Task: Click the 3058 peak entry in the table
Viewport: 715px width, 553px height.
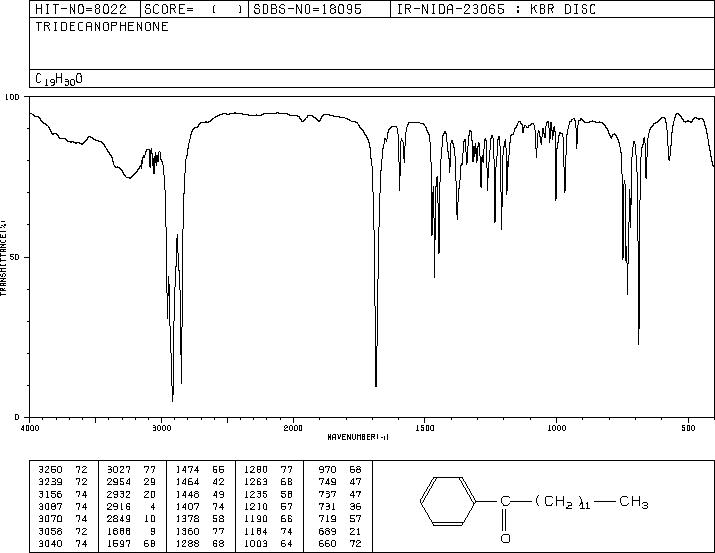Action: pos(63,532)
